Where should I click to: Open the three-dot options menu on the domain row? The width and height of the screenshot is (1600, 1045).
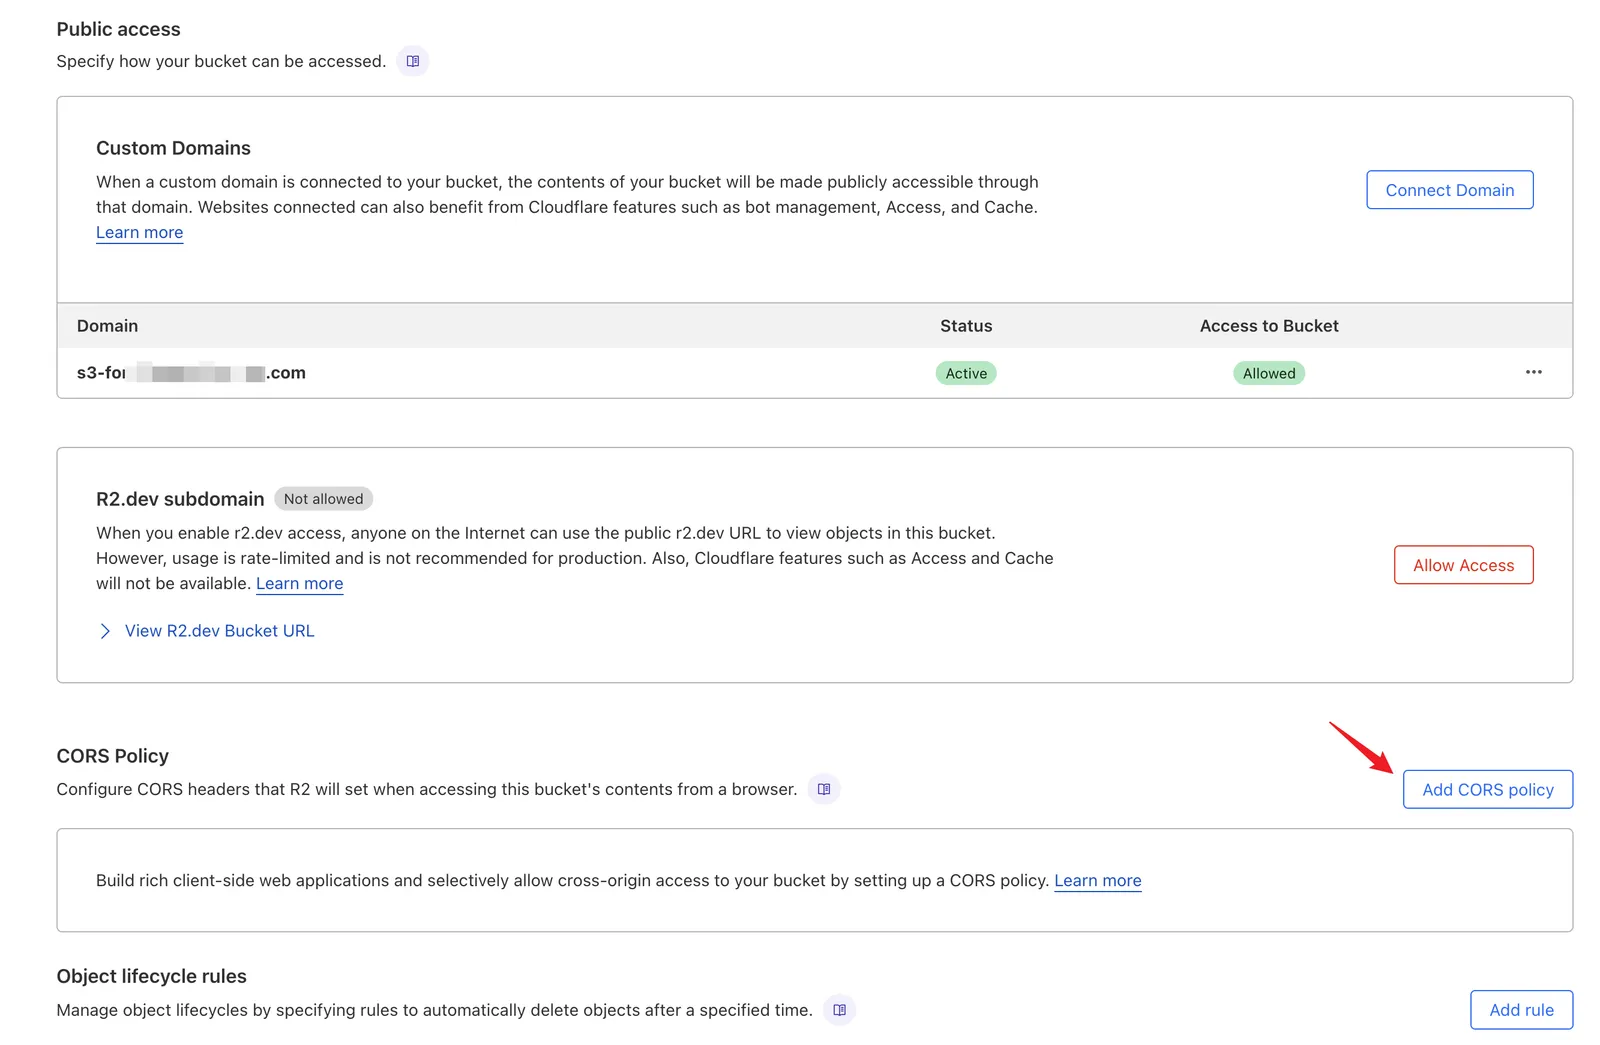pos(1534,372)
